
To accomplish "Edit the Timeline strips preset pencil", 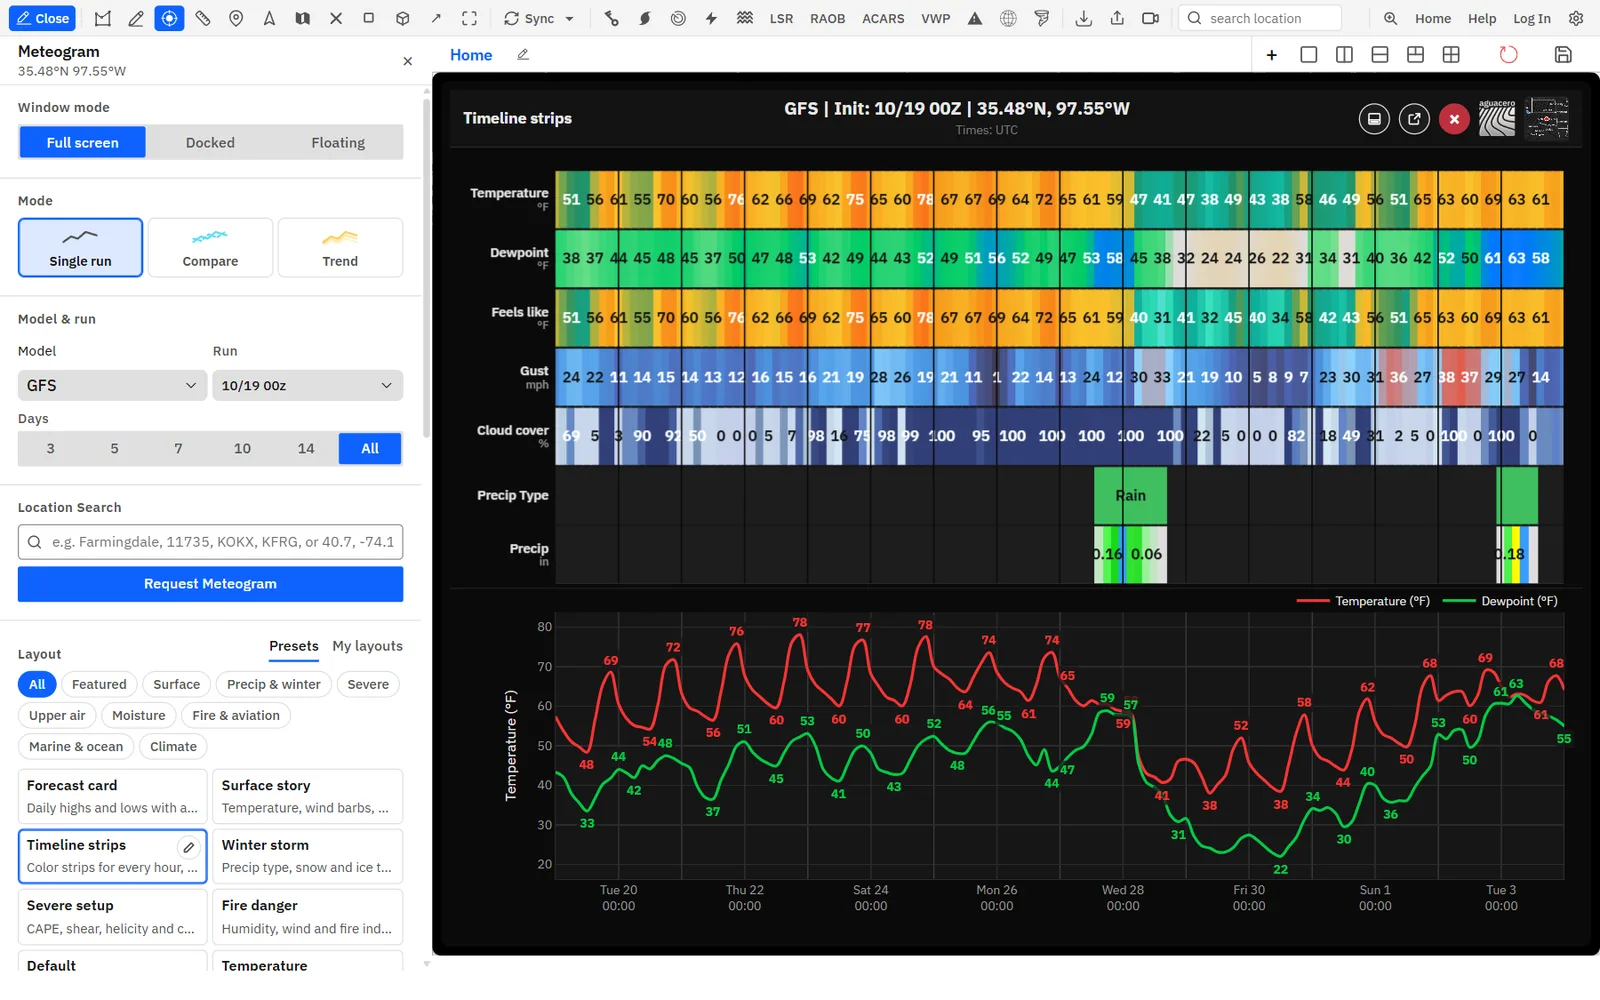I will pyautogui.click(x=188, y=847).
